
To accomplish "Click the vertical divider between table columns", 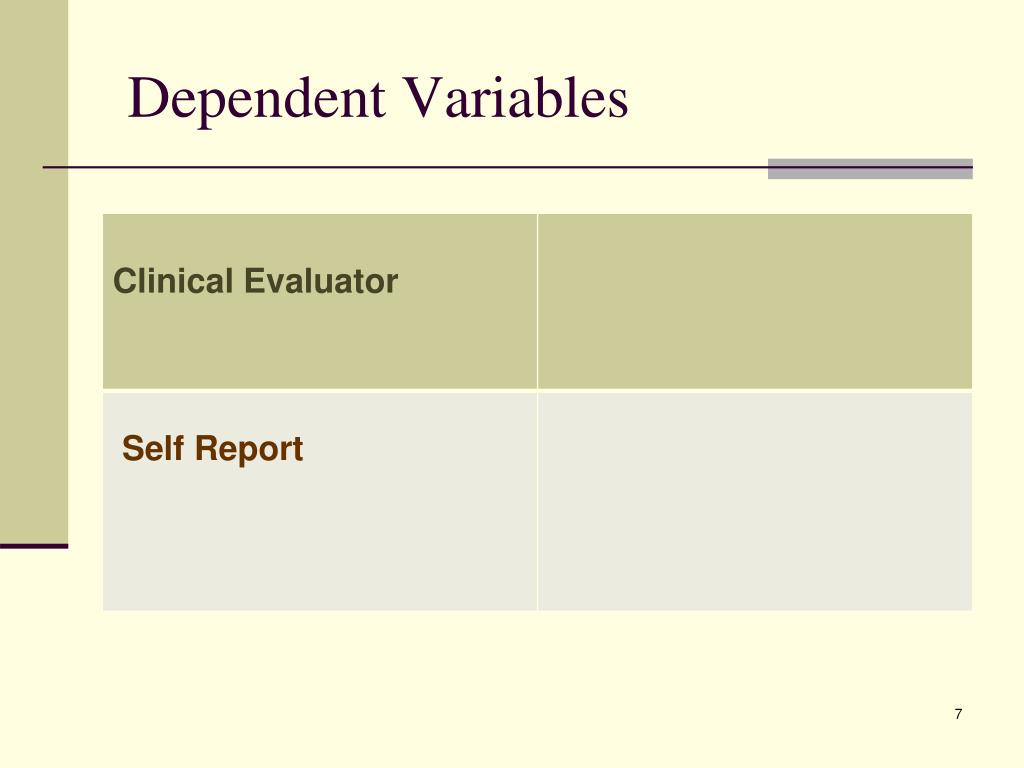I will (x=537, y=412).
